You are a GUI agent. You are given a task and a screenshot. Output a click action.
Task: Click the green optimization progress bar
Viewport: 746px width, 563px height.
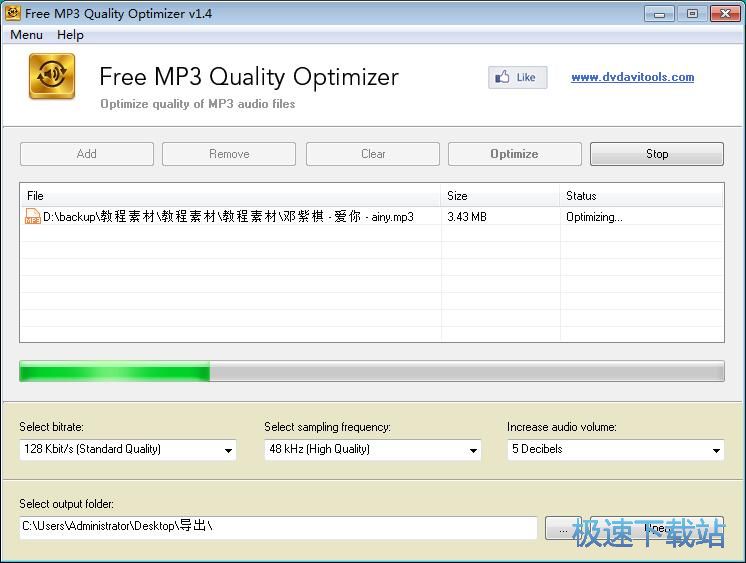coord(372,371)
